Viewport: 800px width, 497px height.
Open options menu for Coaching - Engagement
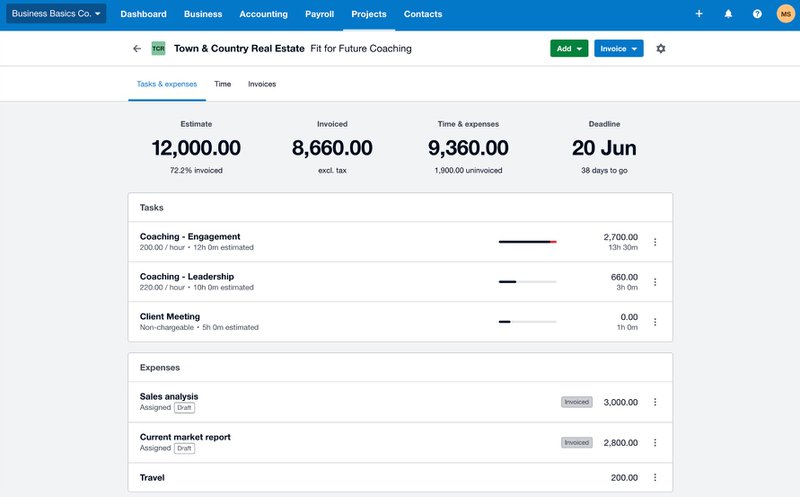pos(655,242)
